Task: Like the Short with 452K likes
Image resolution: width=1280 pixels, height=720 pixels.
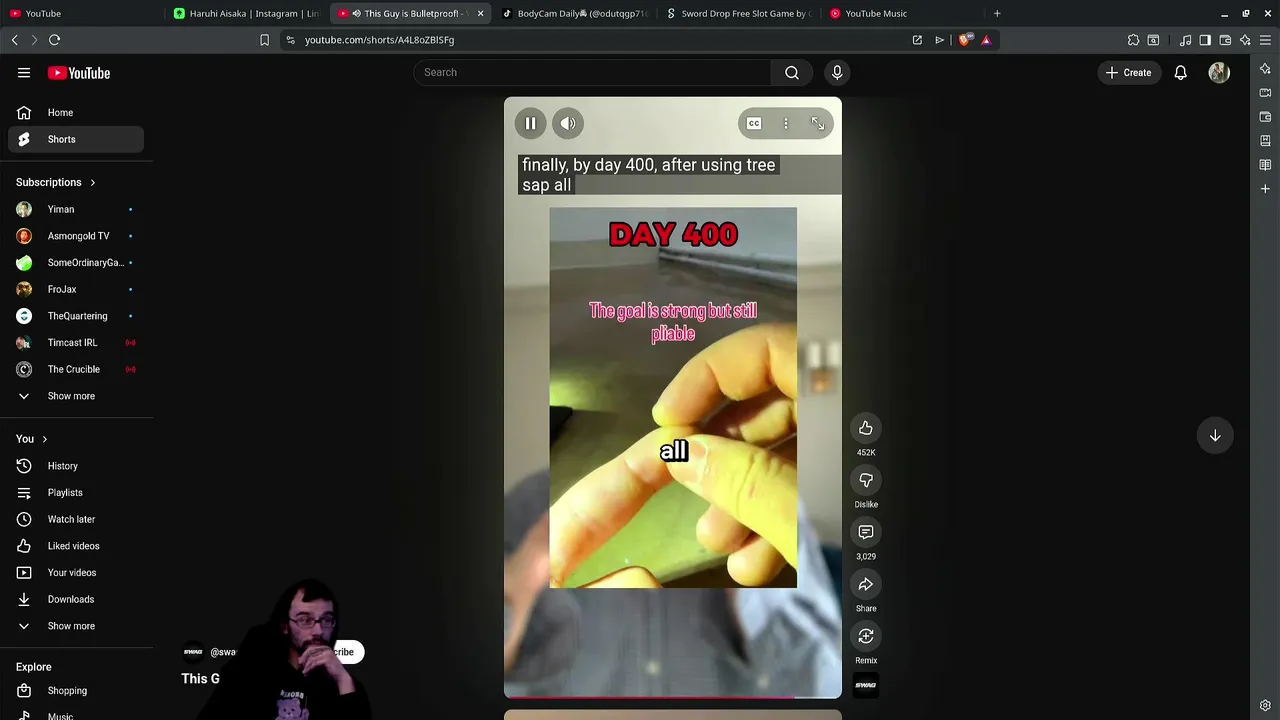Action: [x=866, y=428]
